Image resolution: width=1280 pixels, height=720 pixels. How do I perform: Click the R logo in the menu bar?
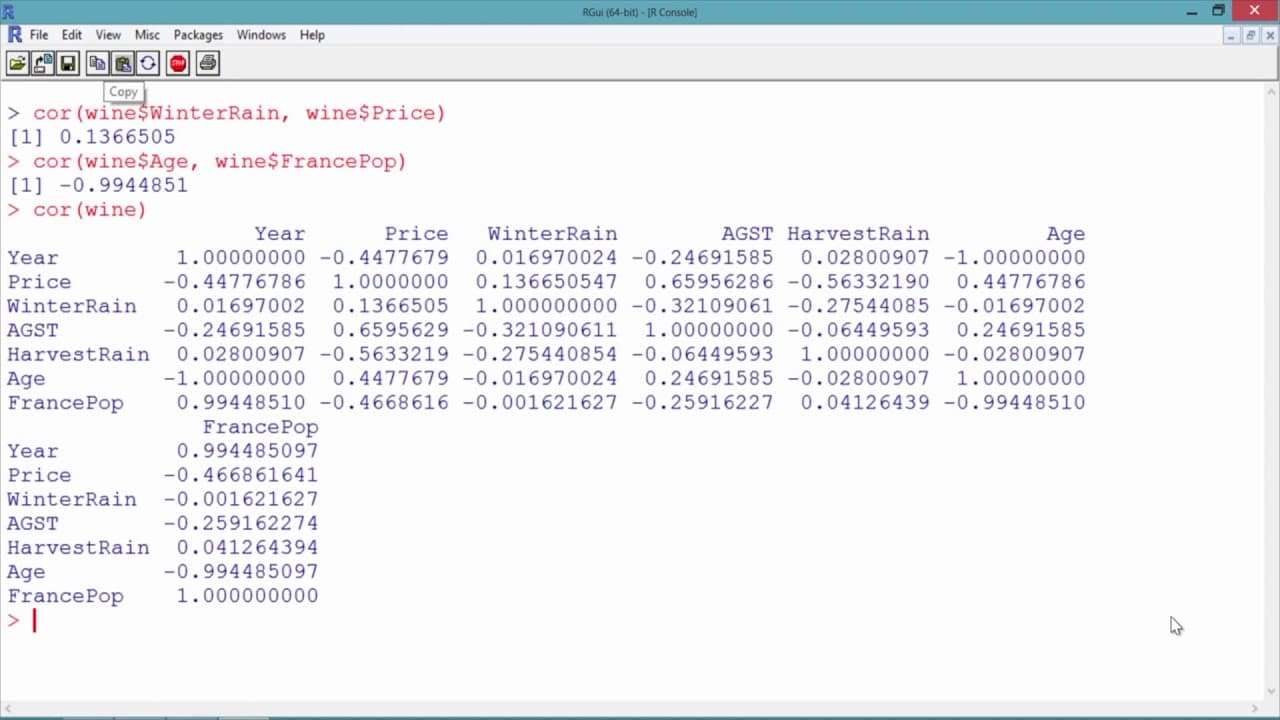[x=14, y=34]
